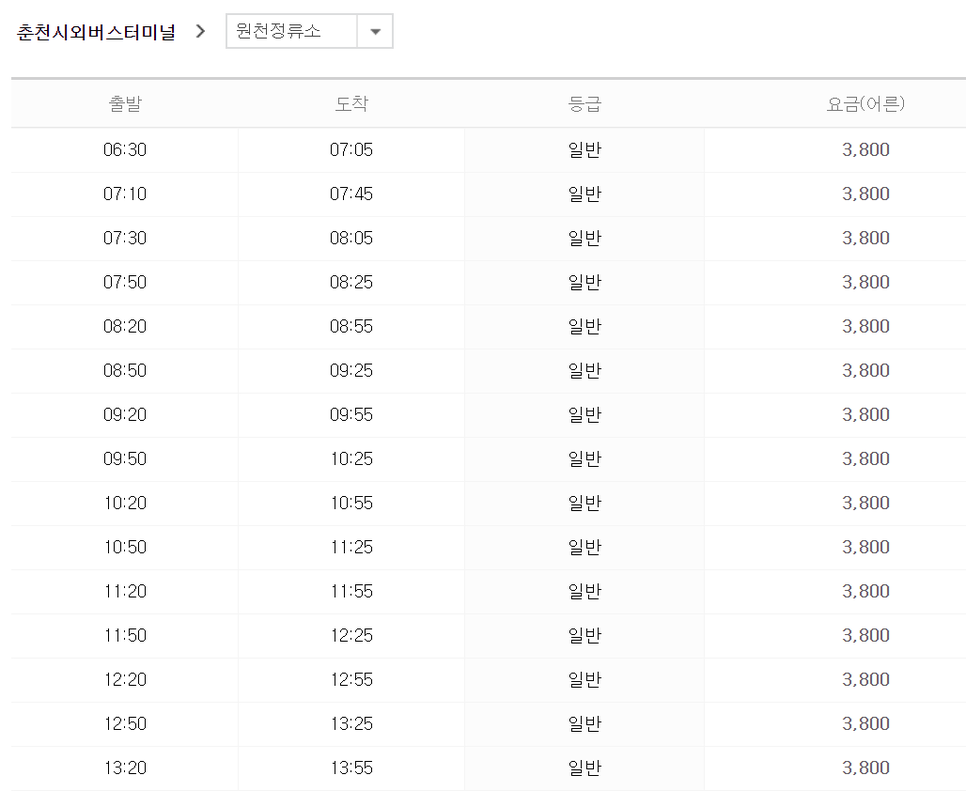Click the 08:25 arrival time
Screen dimensions: 966x791
pyautogui.click(x=351, y=282)
